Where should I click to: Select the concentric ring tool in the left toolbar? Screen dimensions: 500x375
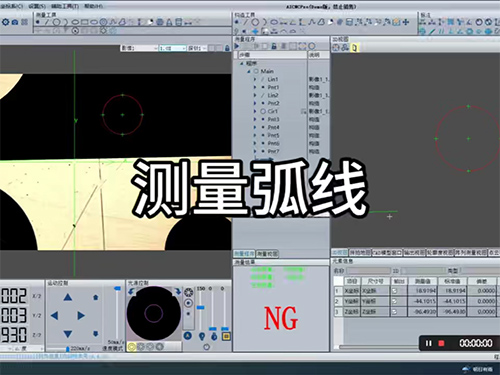click(103, 22)
